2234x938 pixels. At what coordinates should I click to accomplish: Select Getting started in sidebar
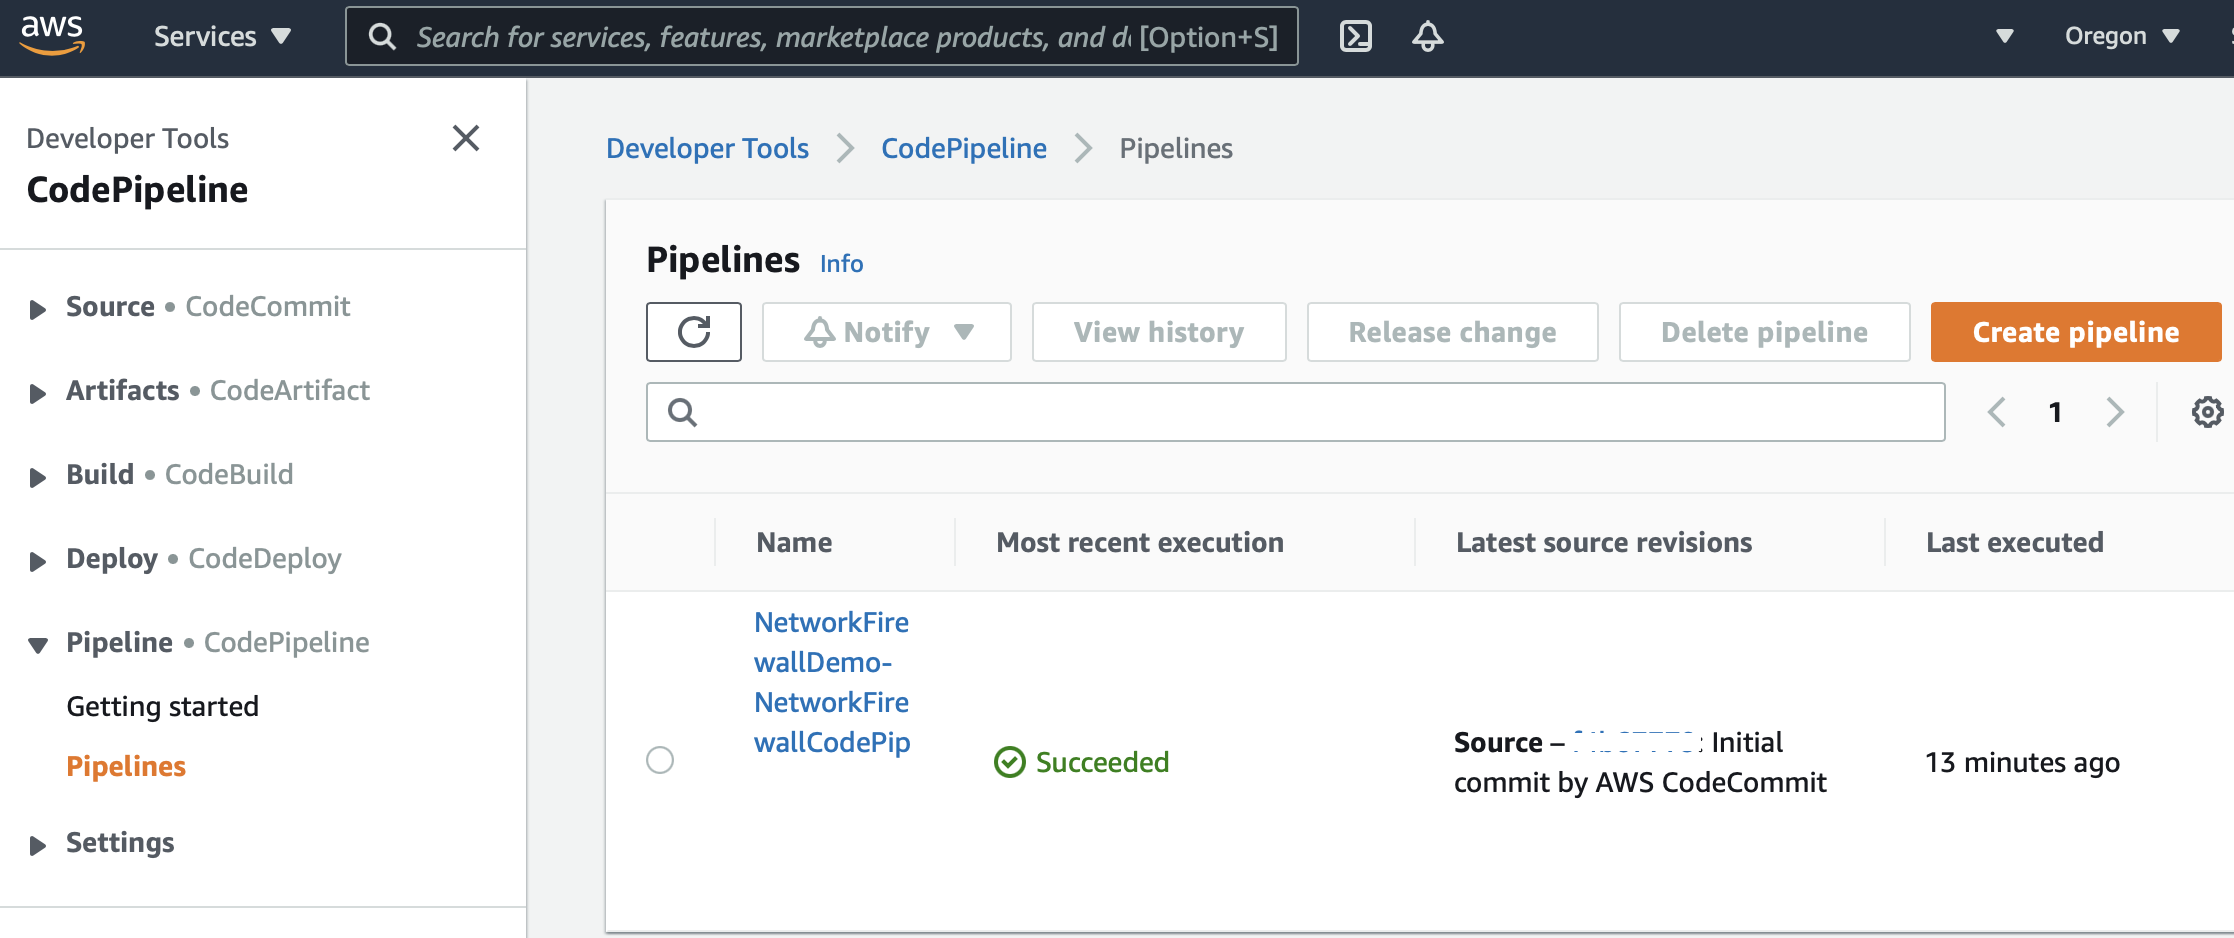[x=162, y=706]
